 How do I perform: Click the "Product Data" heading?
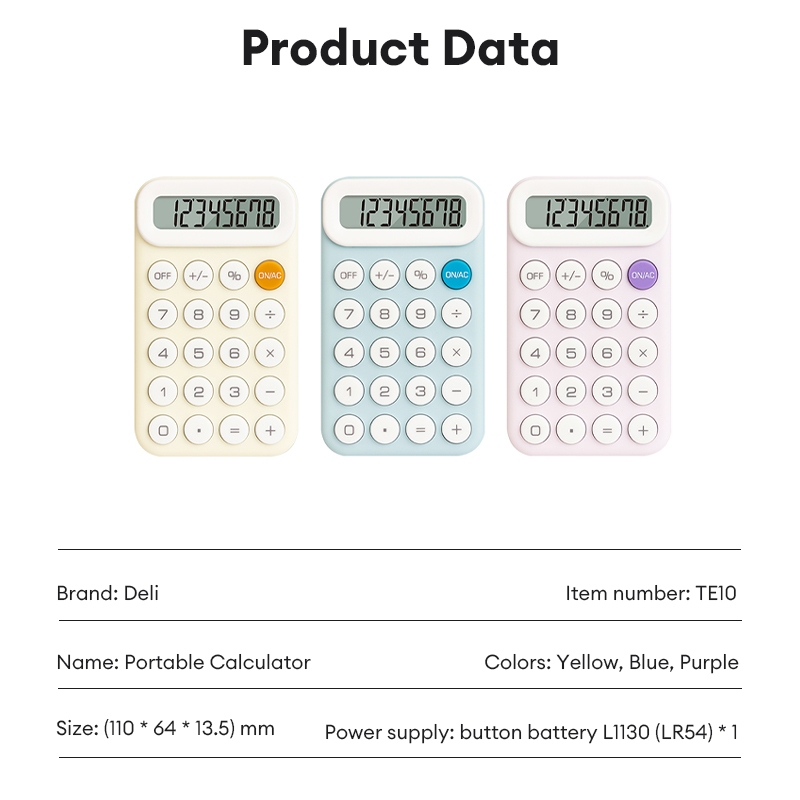400,48
